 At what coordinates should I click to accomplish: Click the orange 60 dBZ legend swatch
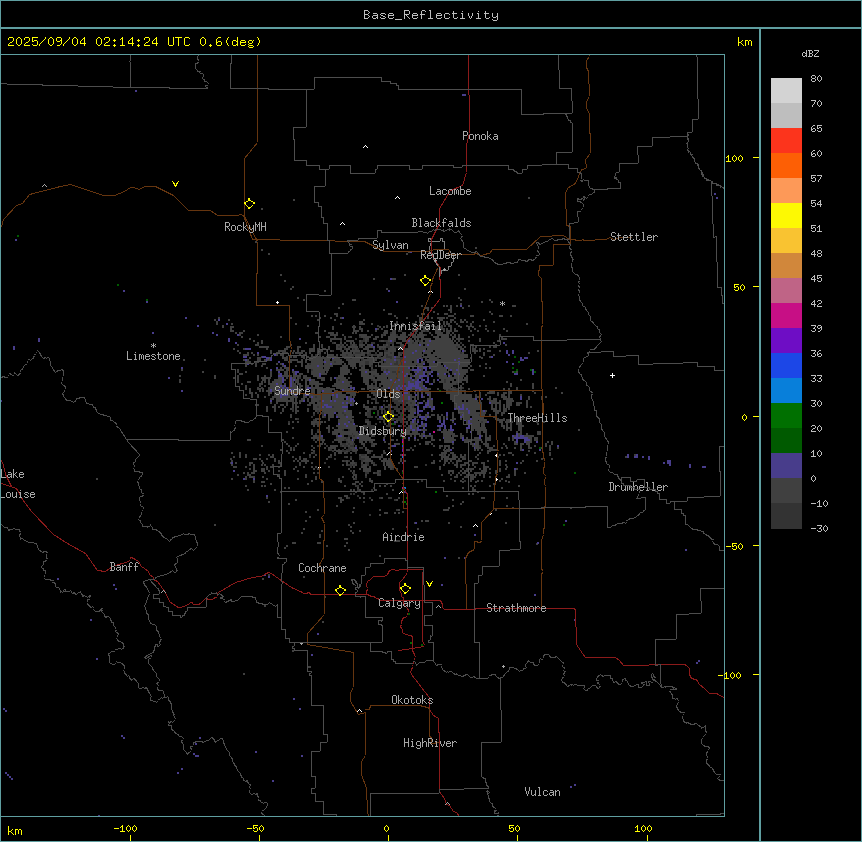[786, 165]
